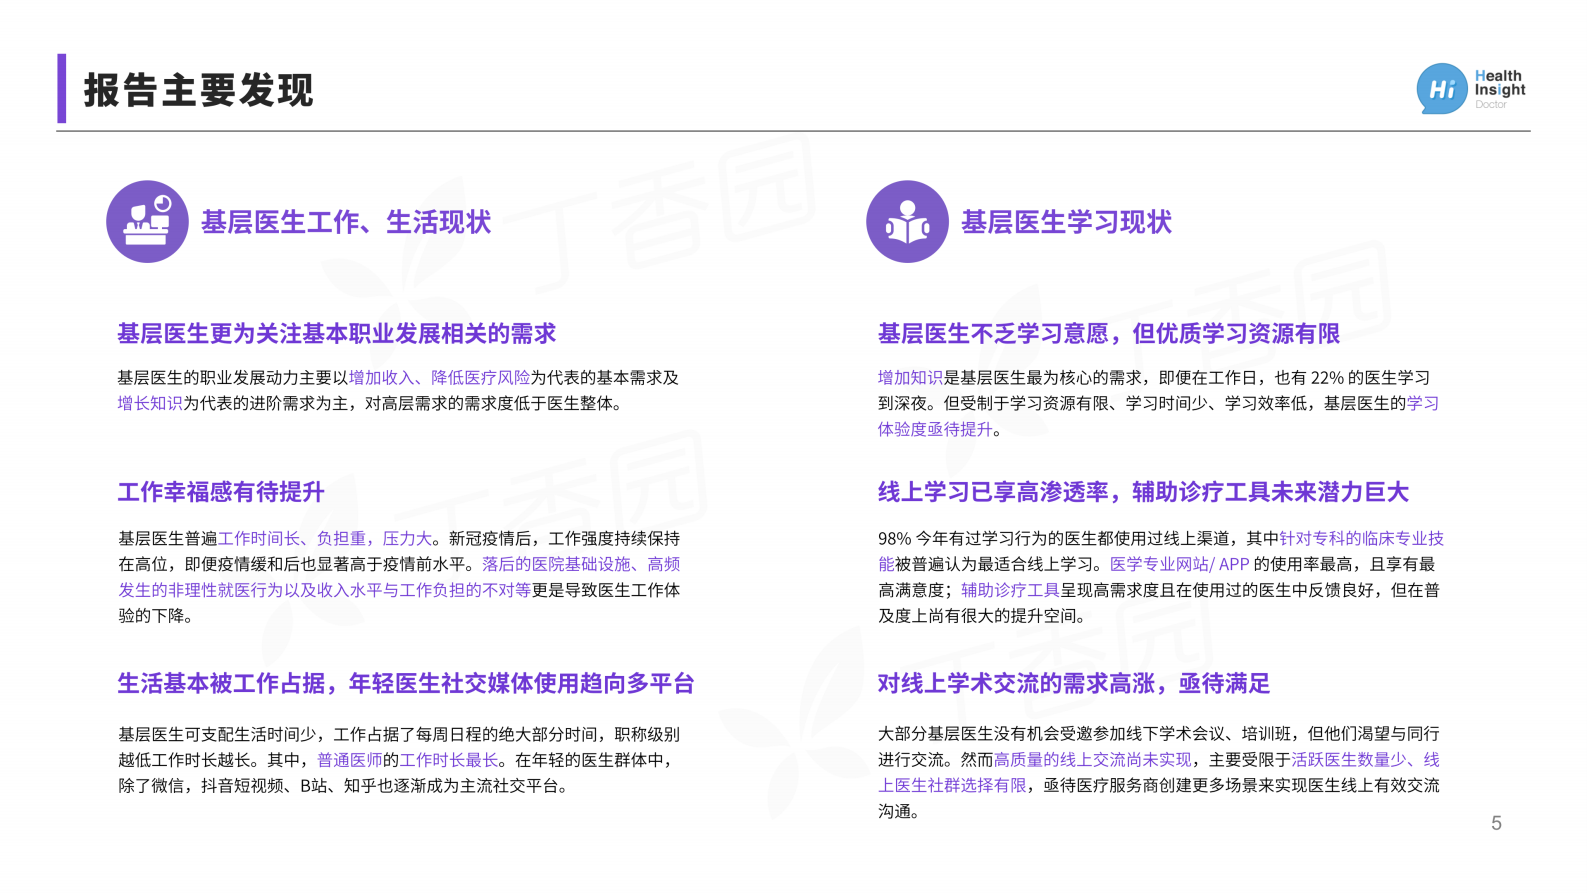
Task: Select heading 基层医生更为关注基本职业发展相关的需求
Action: [x=337, y=334]
